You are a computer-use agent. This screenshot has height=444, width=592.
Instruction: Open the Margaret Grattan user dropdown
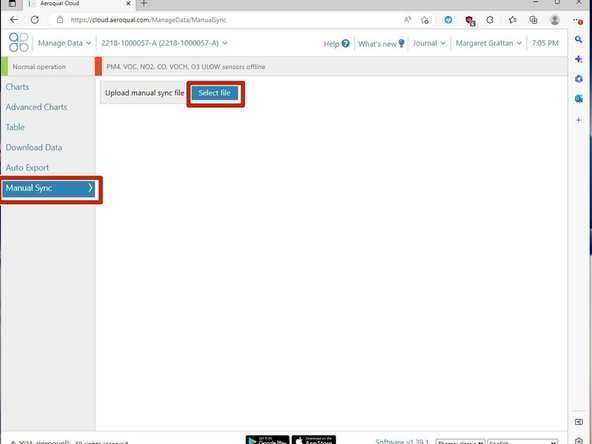coord(489,43)
